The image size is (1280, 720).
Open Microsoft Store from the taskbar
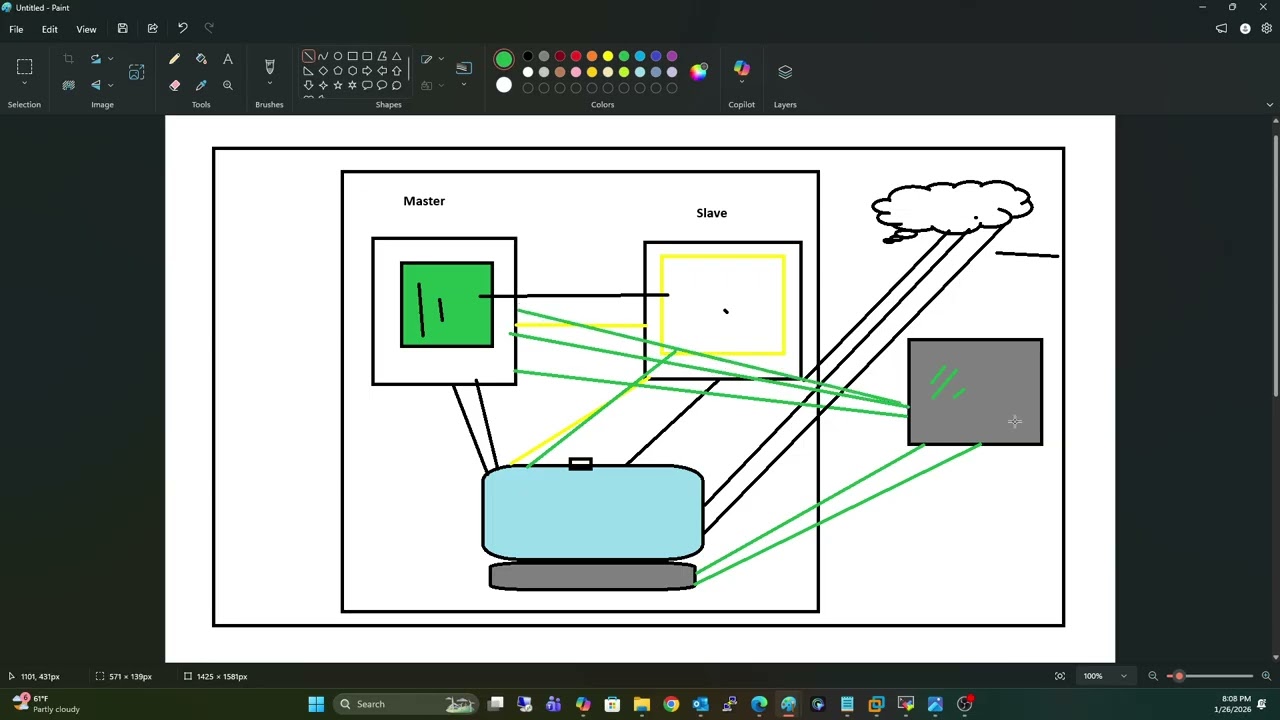(612, 704)
